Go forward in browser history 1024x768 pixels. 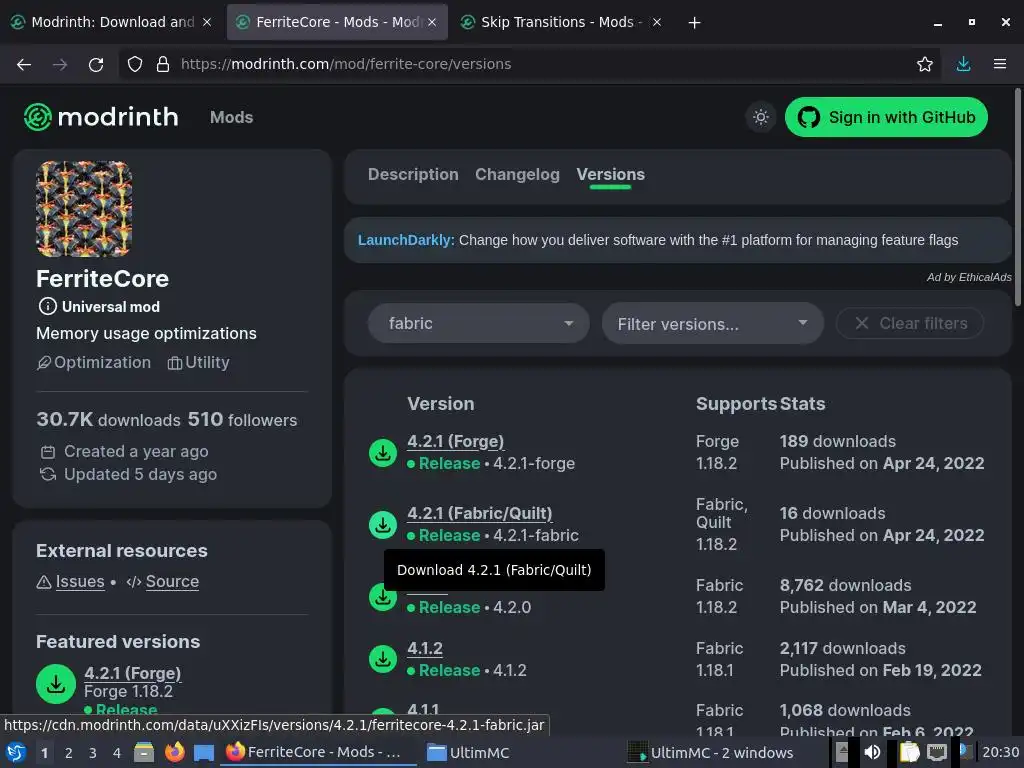pos(60,64)
